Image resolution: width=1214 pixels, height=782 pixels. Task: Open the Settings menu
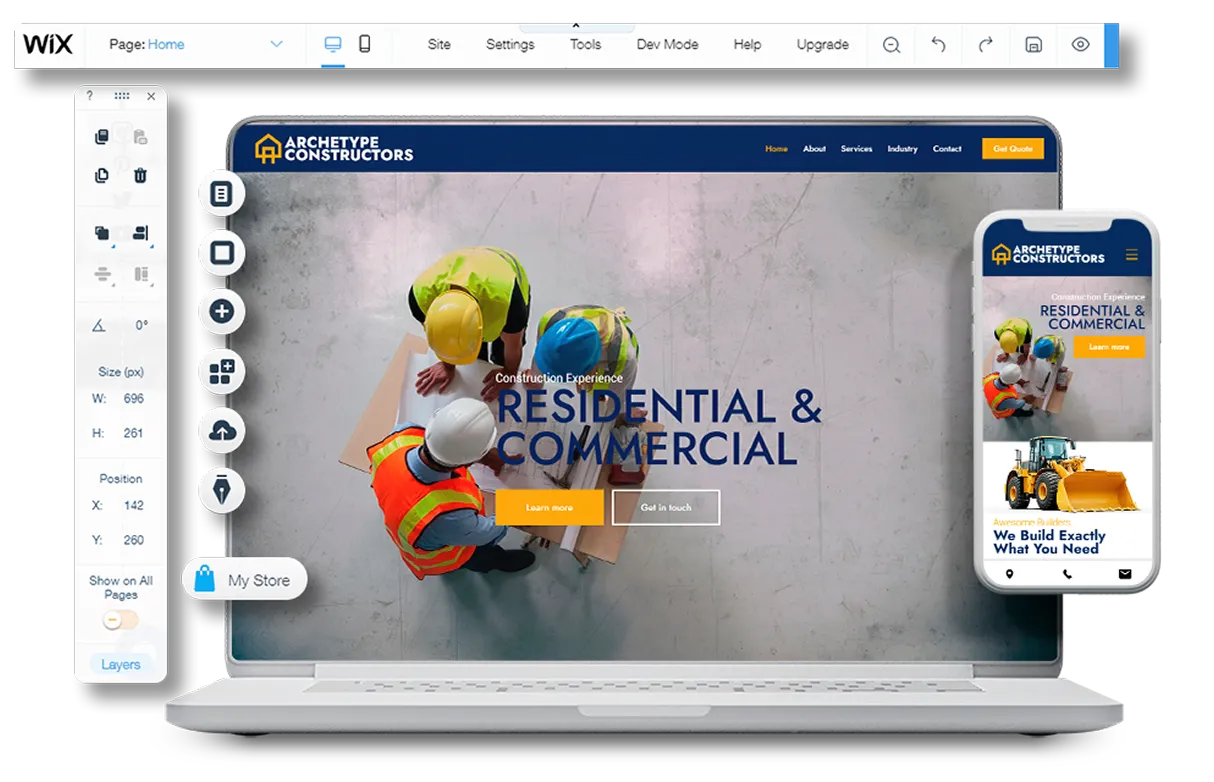tap(510, 44)
